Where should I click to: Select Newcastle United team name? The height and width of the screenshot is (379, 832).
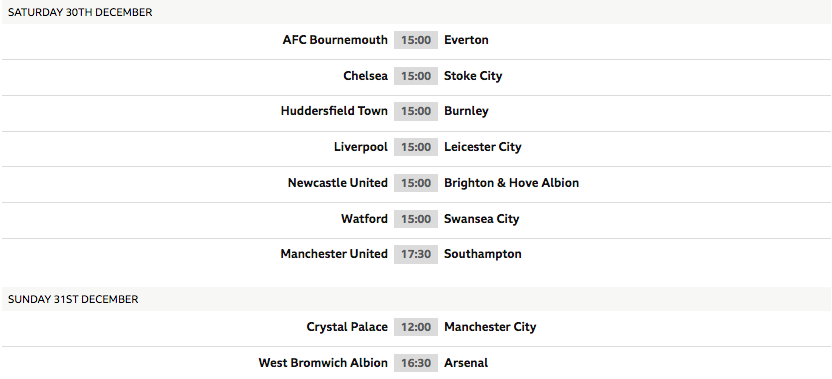pos(337,183)
